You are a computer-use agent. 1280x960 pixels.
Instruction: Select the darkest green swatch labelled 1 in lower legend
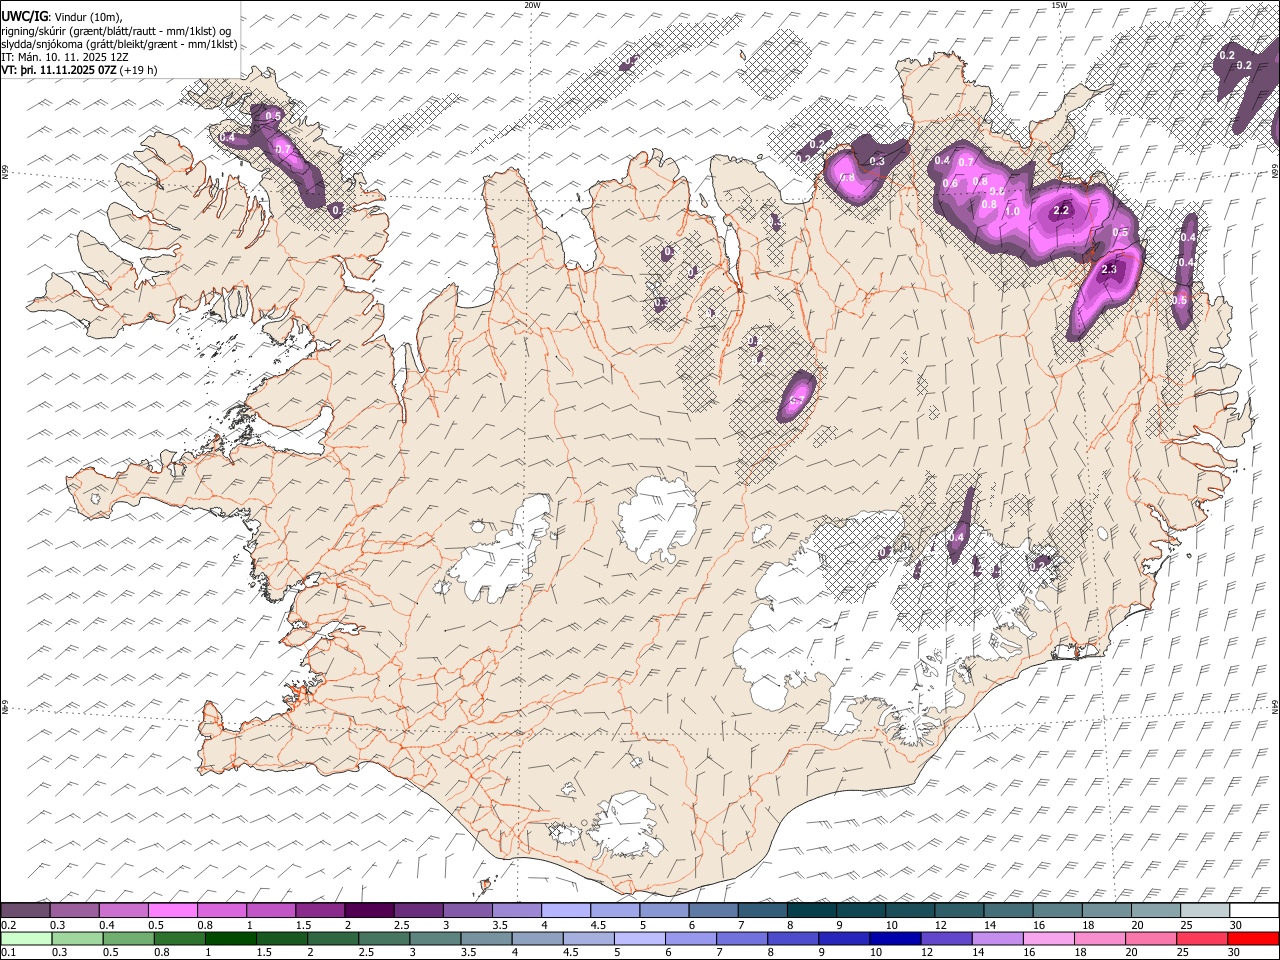click(230, 938)
